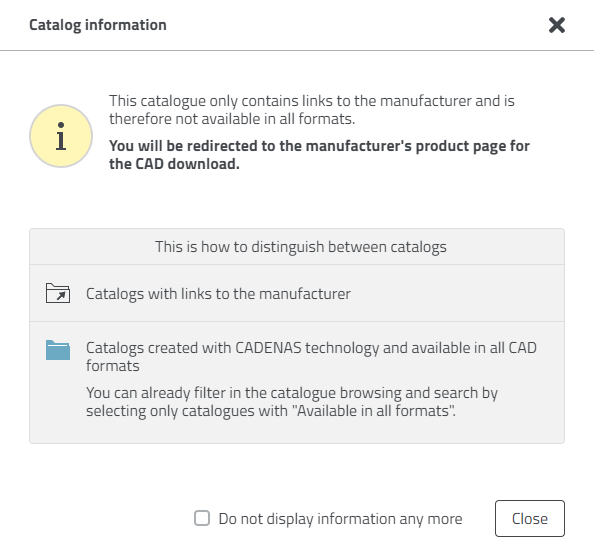The image size is (594, 559).
Task: Click the yellow information circle icon
Action: pyautogui.click(x=61, y=136)
